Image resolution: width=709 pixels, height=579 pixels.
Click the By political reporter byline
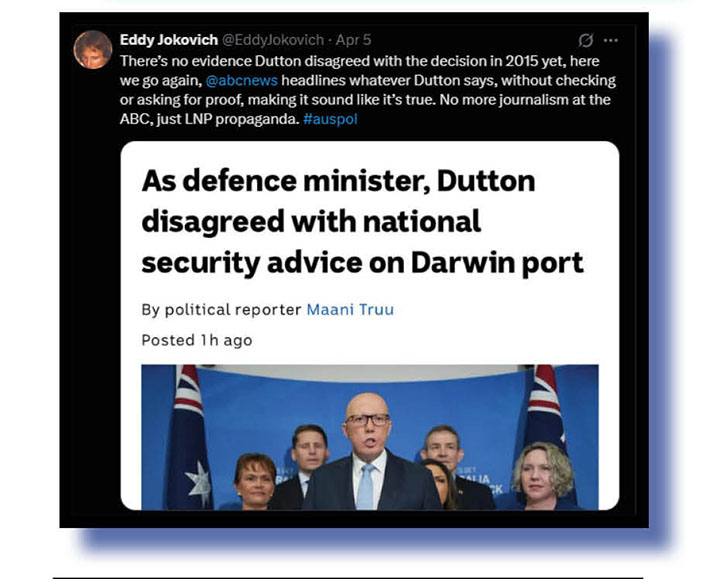[221, 309]
